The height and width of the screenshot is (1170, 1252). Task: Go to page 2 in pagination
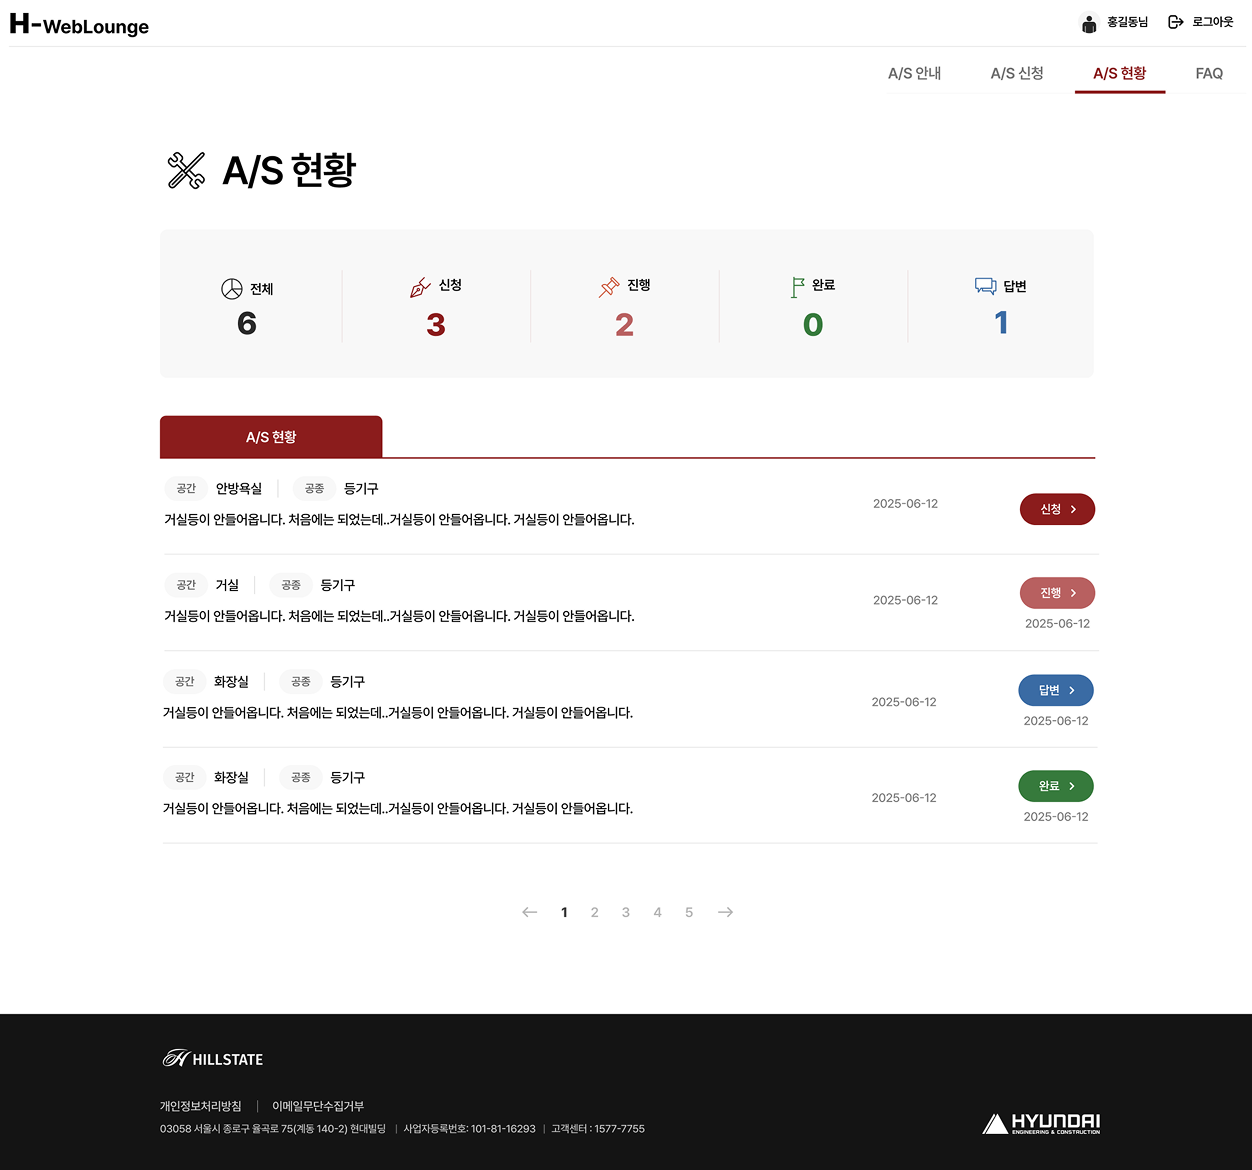(595, 912)
